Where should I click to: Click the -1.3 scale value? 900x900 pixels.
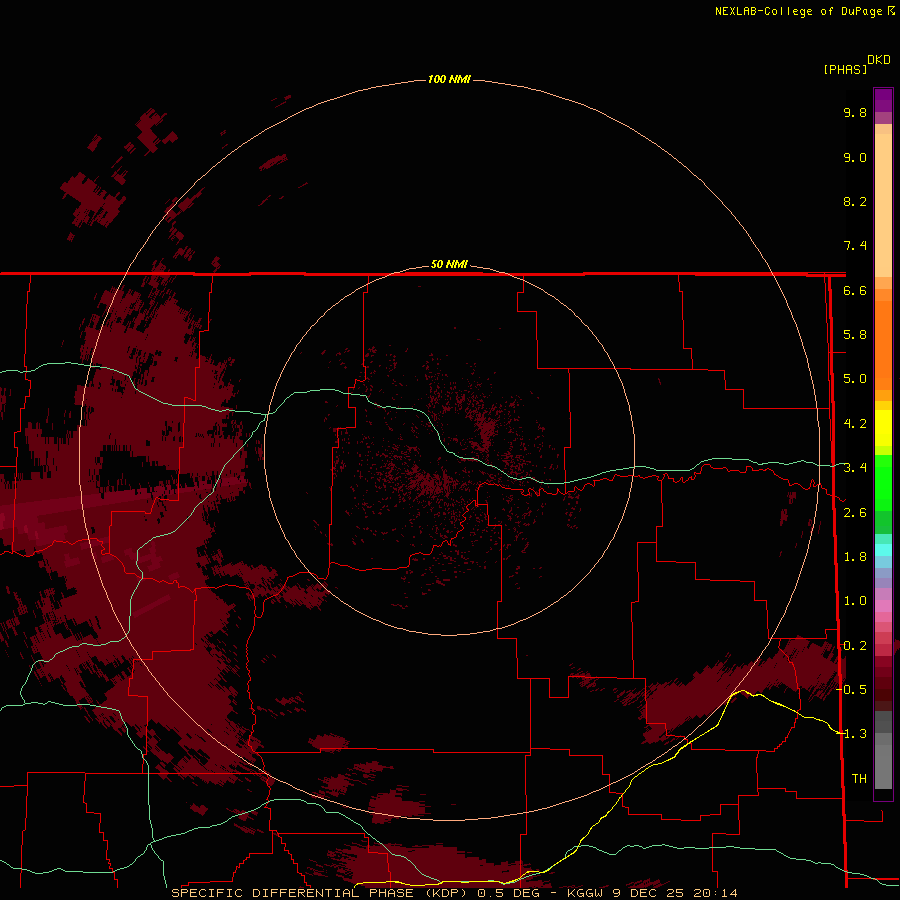[x=852, y=734]
